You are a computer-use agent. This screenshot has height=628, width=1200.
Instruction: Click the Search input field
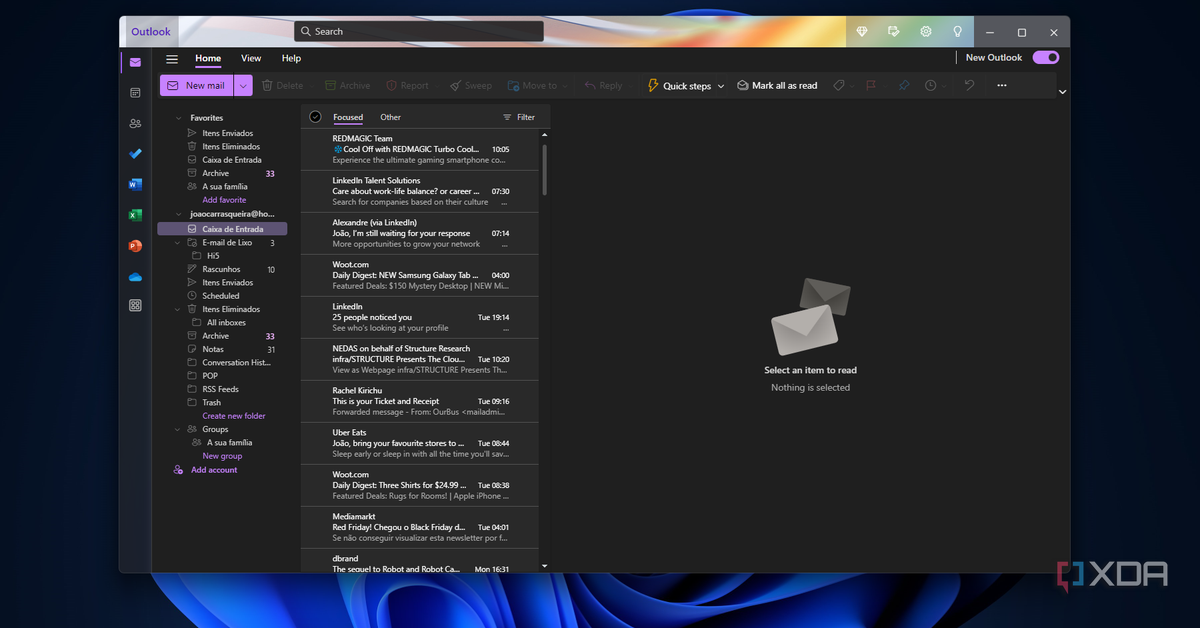click(x=420, y=32)
